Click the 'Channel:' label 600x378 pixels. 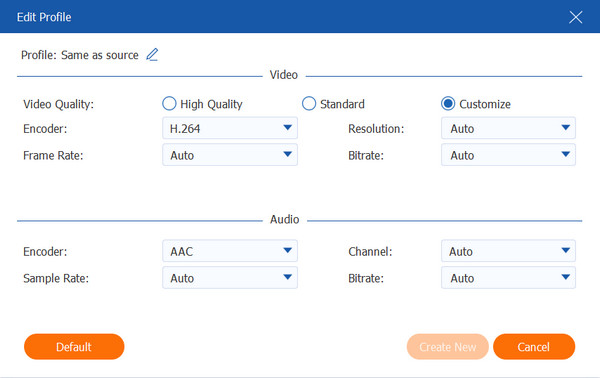[370, 251]
